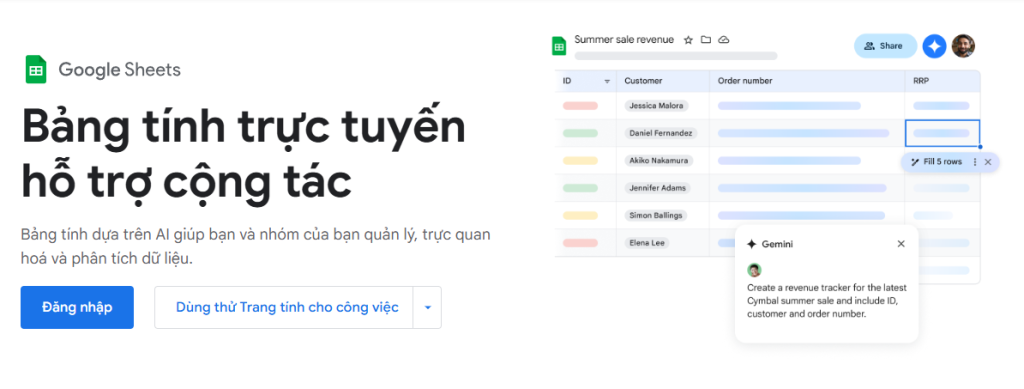Image resolution: width=1024 pixels, height=389 pixels.
Task: Click the Gemini prompt text about revenue tracker
Action: (x=827, y=301)
